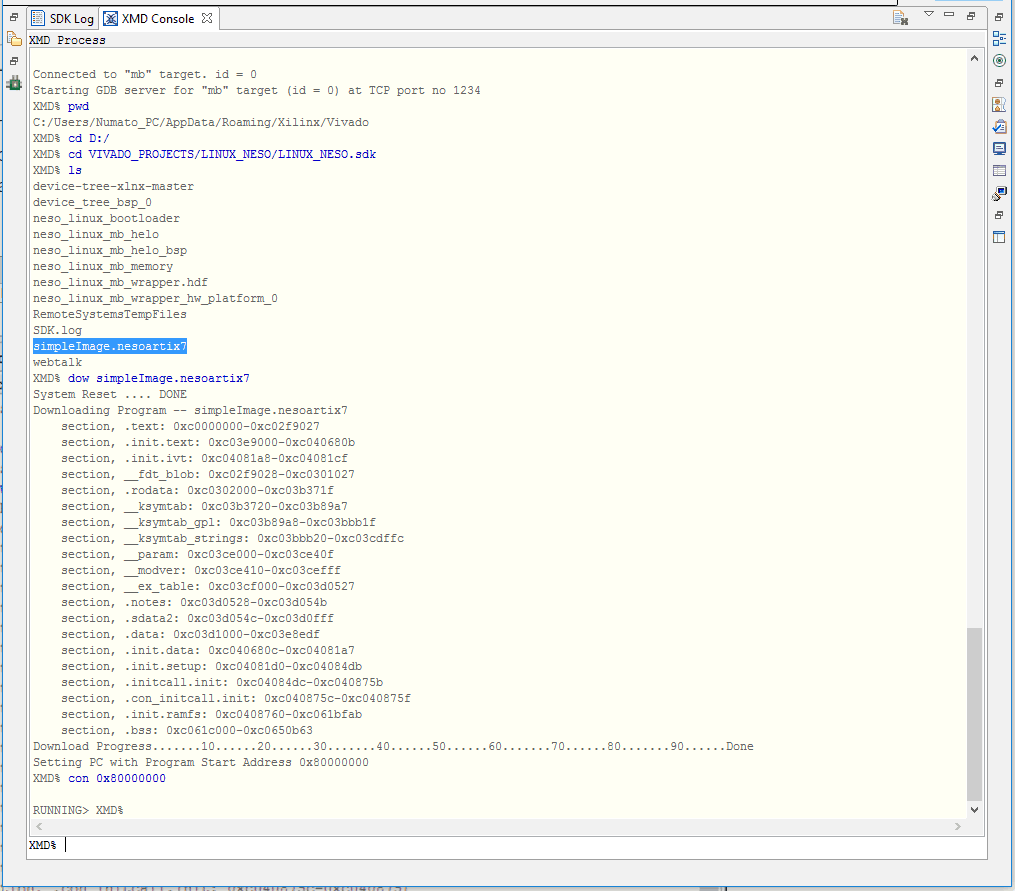Open the Problems view icon
1015x891 pixels.
click(999, 105)
